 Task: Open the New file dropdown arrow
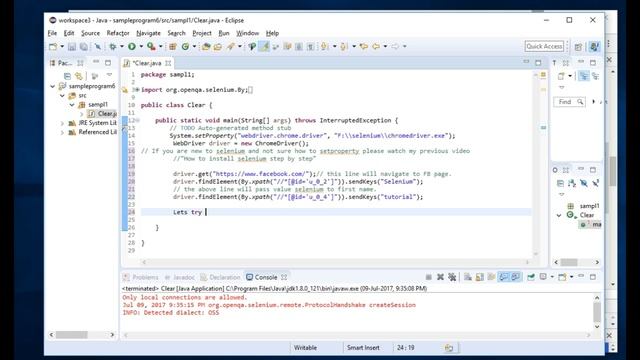[x=62, y=47]
